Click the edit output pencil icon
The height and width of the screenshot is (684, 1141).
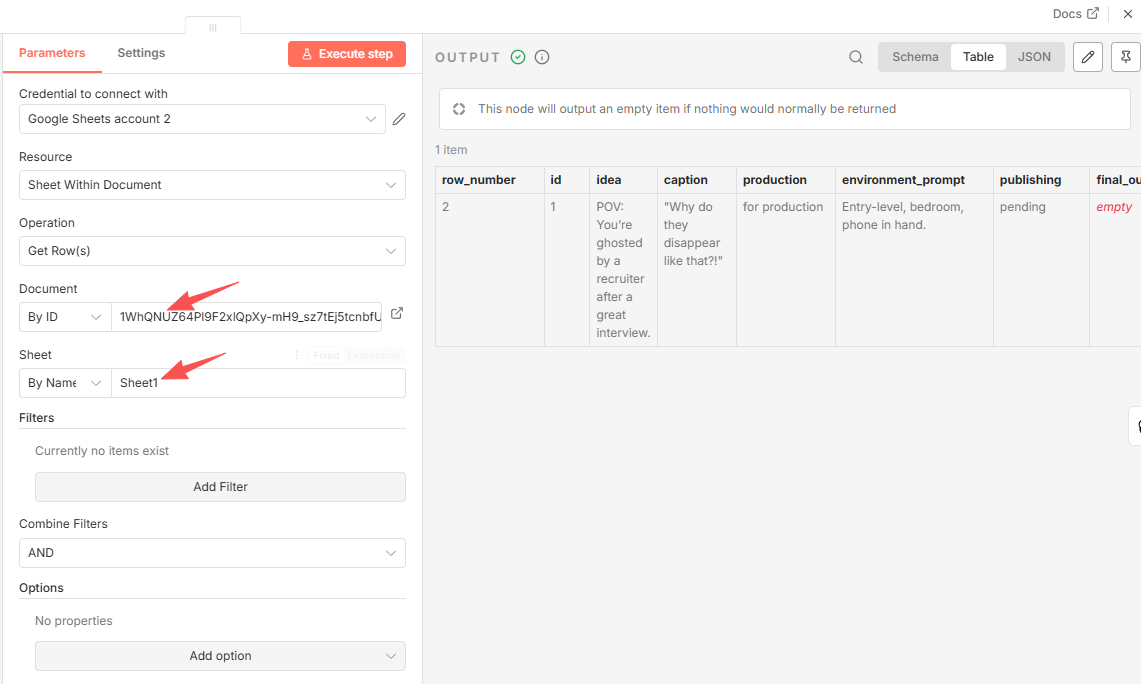pyautogui.click(x=1088, y=57)
